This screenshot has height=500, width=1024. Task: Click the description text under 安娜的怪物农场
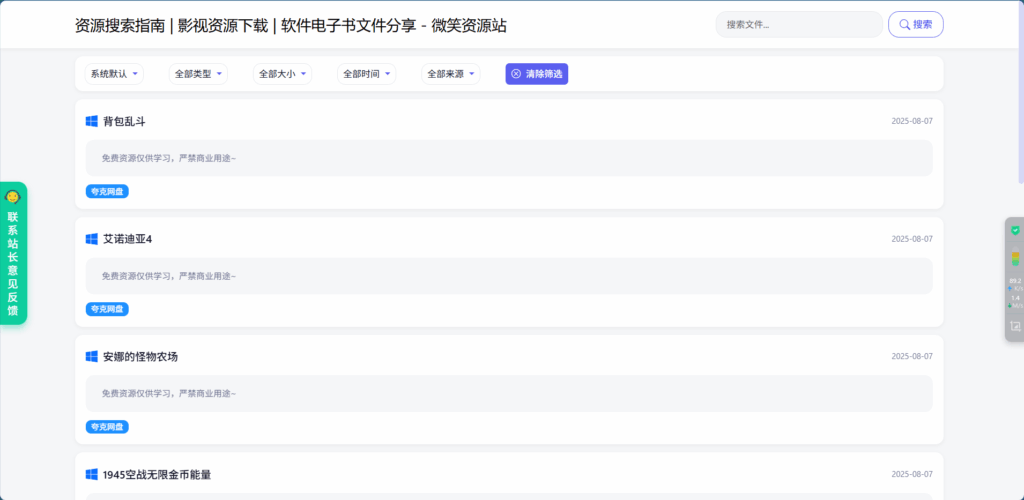(168, 394)
